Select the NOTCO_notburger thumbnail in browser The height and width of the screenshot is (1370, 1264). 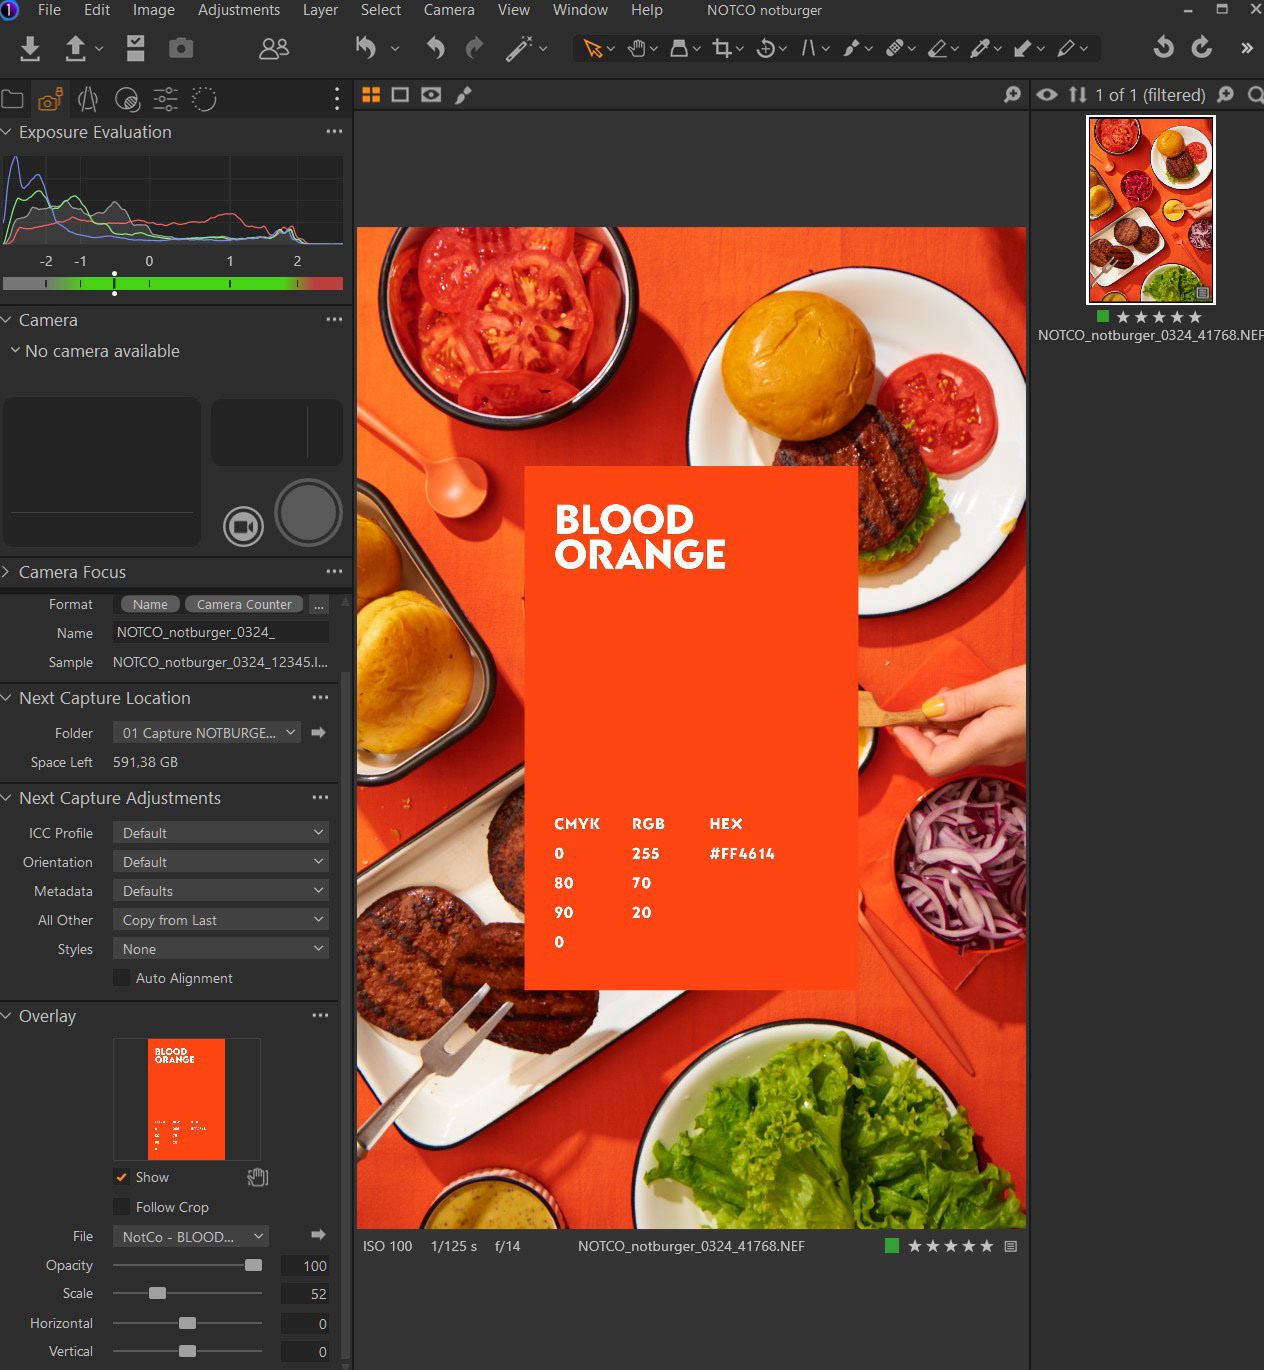tap(1150, 210)
